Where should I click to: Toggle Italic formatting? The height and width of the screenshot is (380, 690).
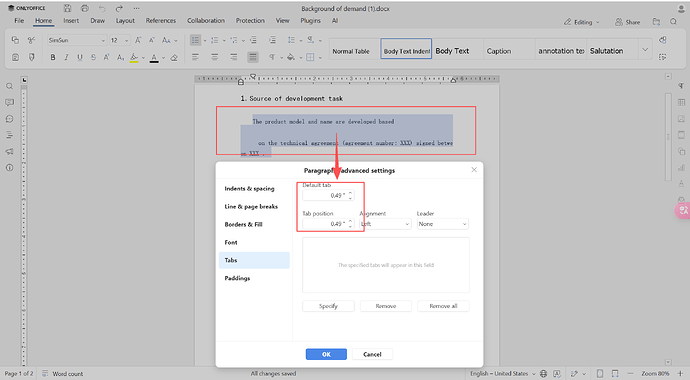coord(66,57)
